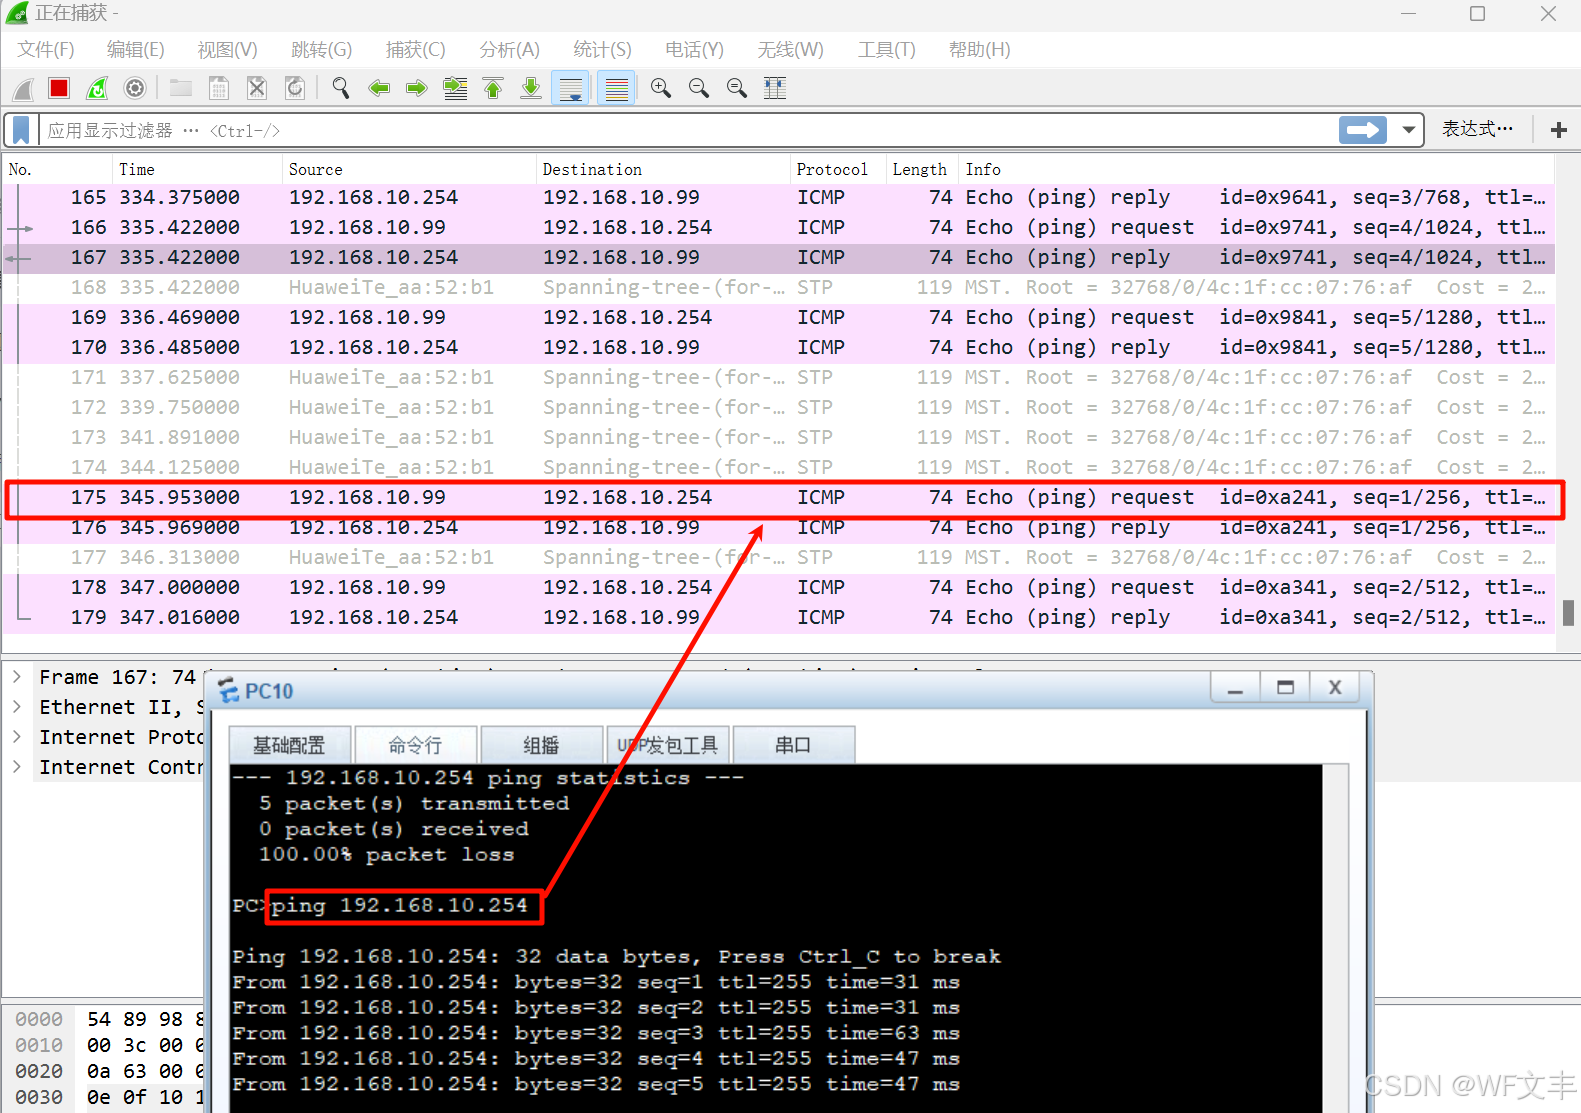This screenshot has height=1113, width=1581.
Task: Select packet 168 STP row
Action: pos(779,288)
